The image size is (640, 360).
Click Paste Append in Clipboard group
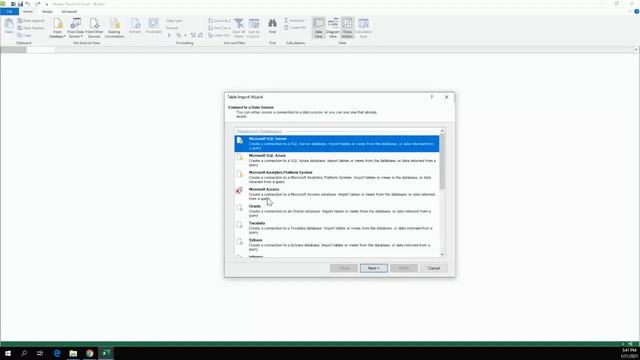click(x=31, y=21)
